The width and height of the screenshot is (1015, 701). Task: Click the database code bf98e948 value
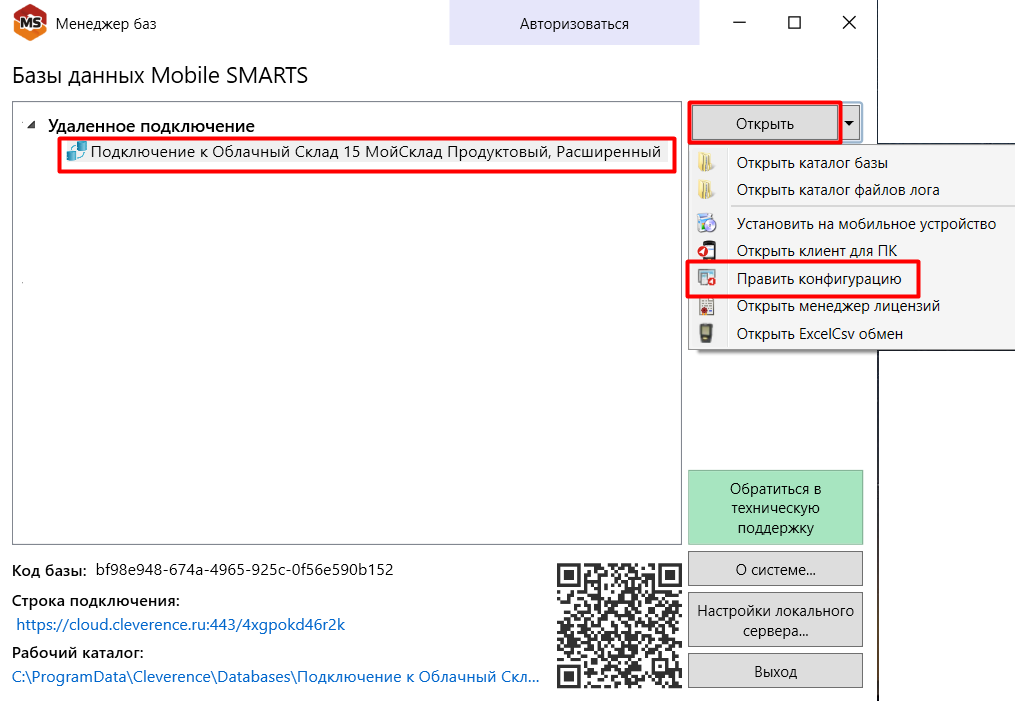(245, 570)
